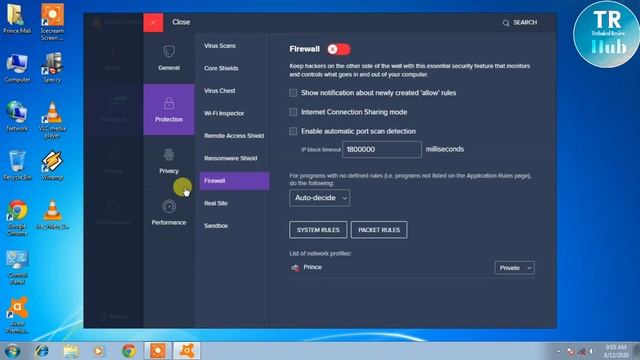Image resolution: width=640 pixels, height=360 pixels.
Task: Launch Chrome from the taskbar
Action: (129, 351)
